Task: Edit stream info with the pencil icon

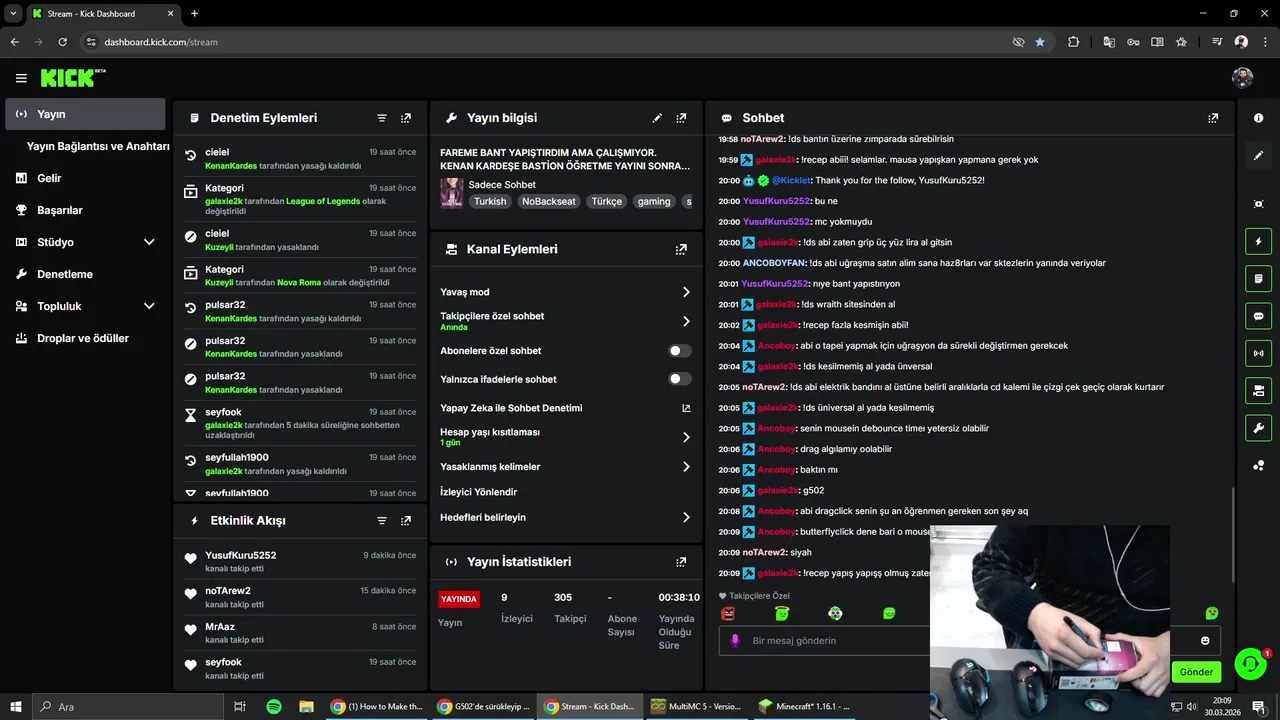Action: 657,118
